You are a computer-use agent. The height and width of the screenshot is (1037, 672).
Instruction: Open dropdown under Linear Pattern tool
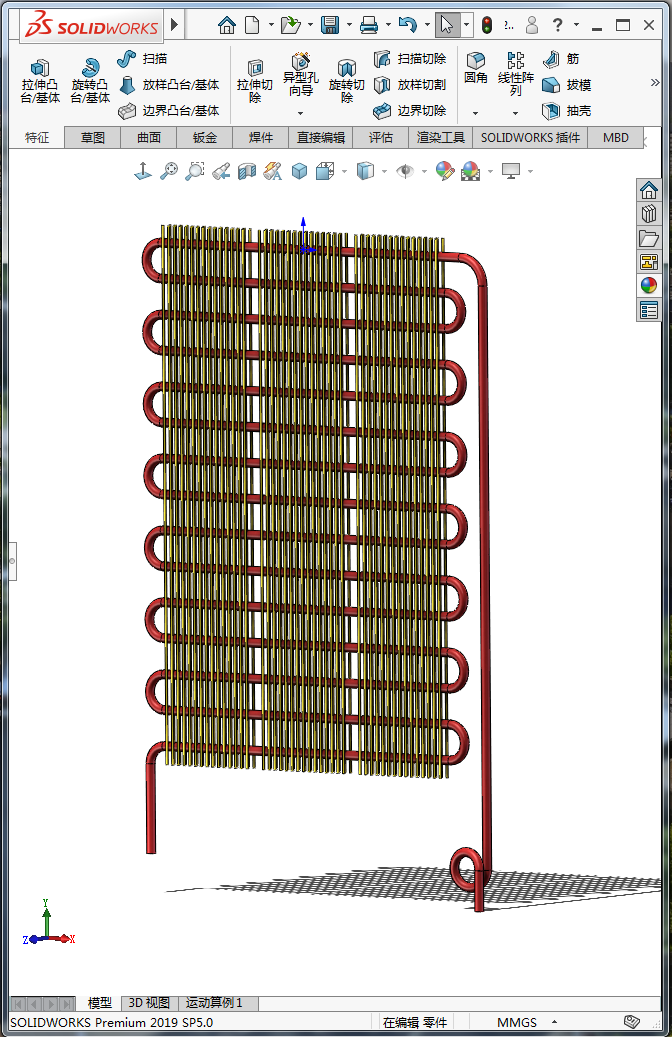[515, 113]
